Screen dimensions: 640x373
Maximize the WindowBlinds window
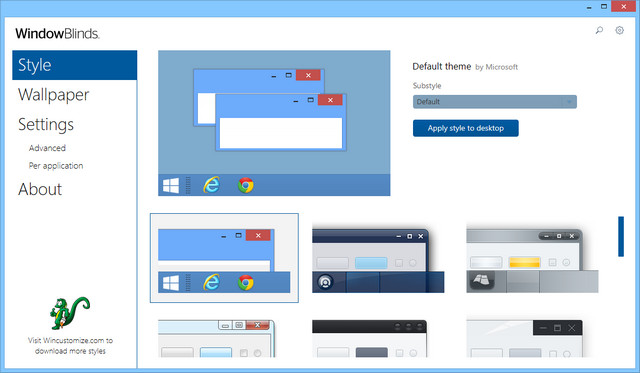[604, 7]
